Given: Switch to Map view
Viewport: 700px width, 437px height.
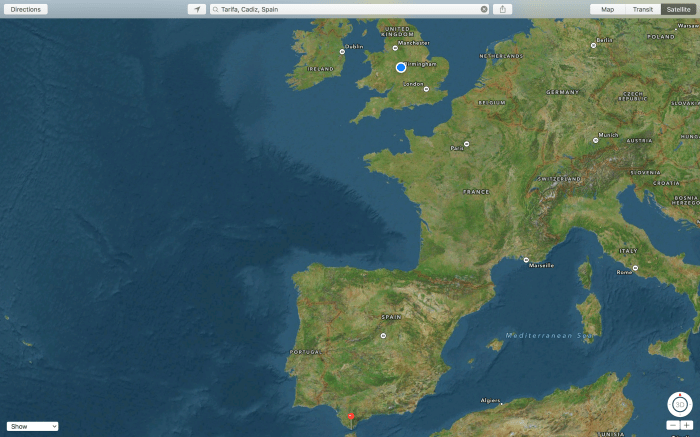Looking at the screenshot, I should (607, 9).
